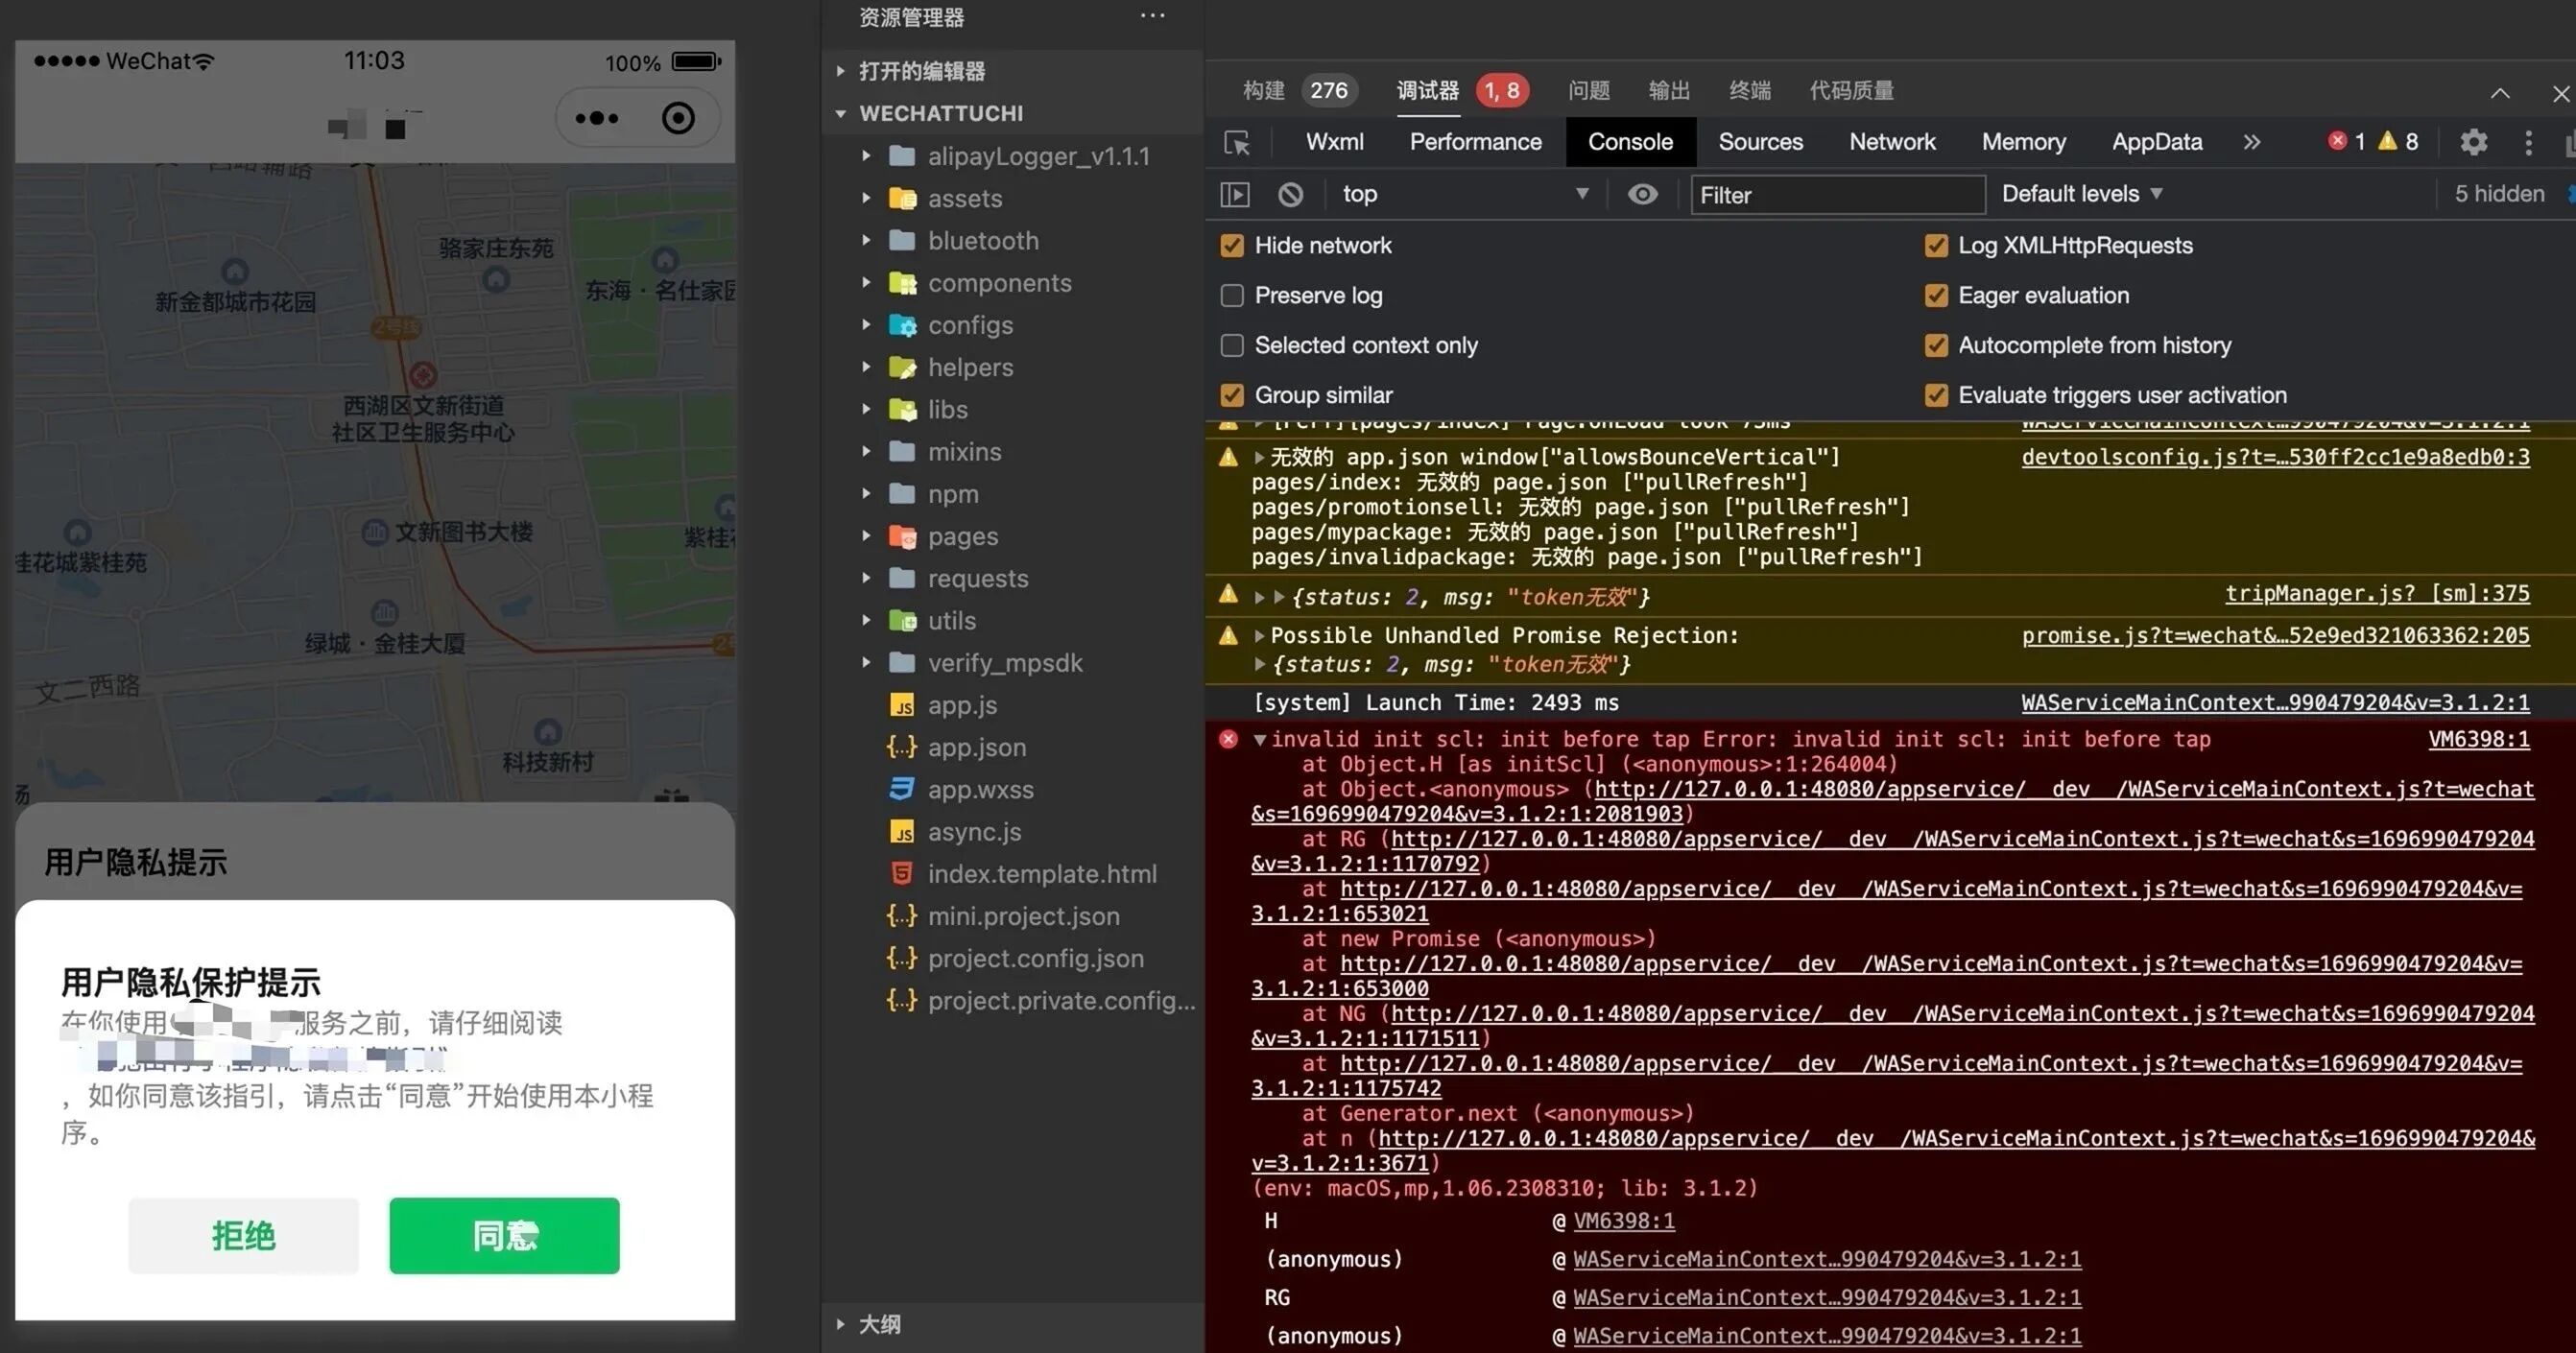Enable the Preserve log checkbox
The width and height of the screenshot is (2576, 1353).
click(1232, 296)
